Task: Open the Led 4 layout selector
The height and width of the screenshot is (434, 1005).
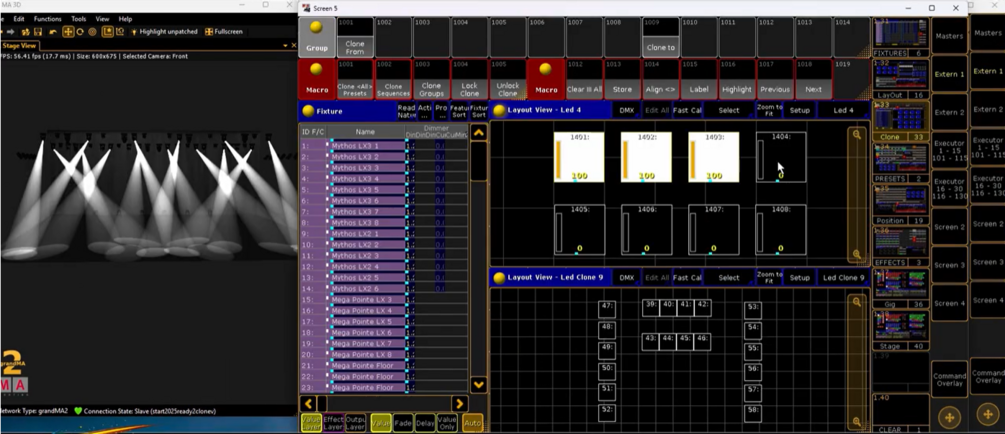Action: click(843, 110)
